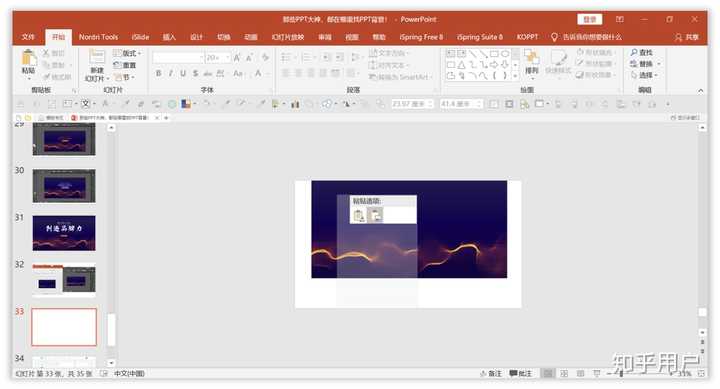Click the New Slide (新建幻灯片) icon

click(x=97, y=57)
